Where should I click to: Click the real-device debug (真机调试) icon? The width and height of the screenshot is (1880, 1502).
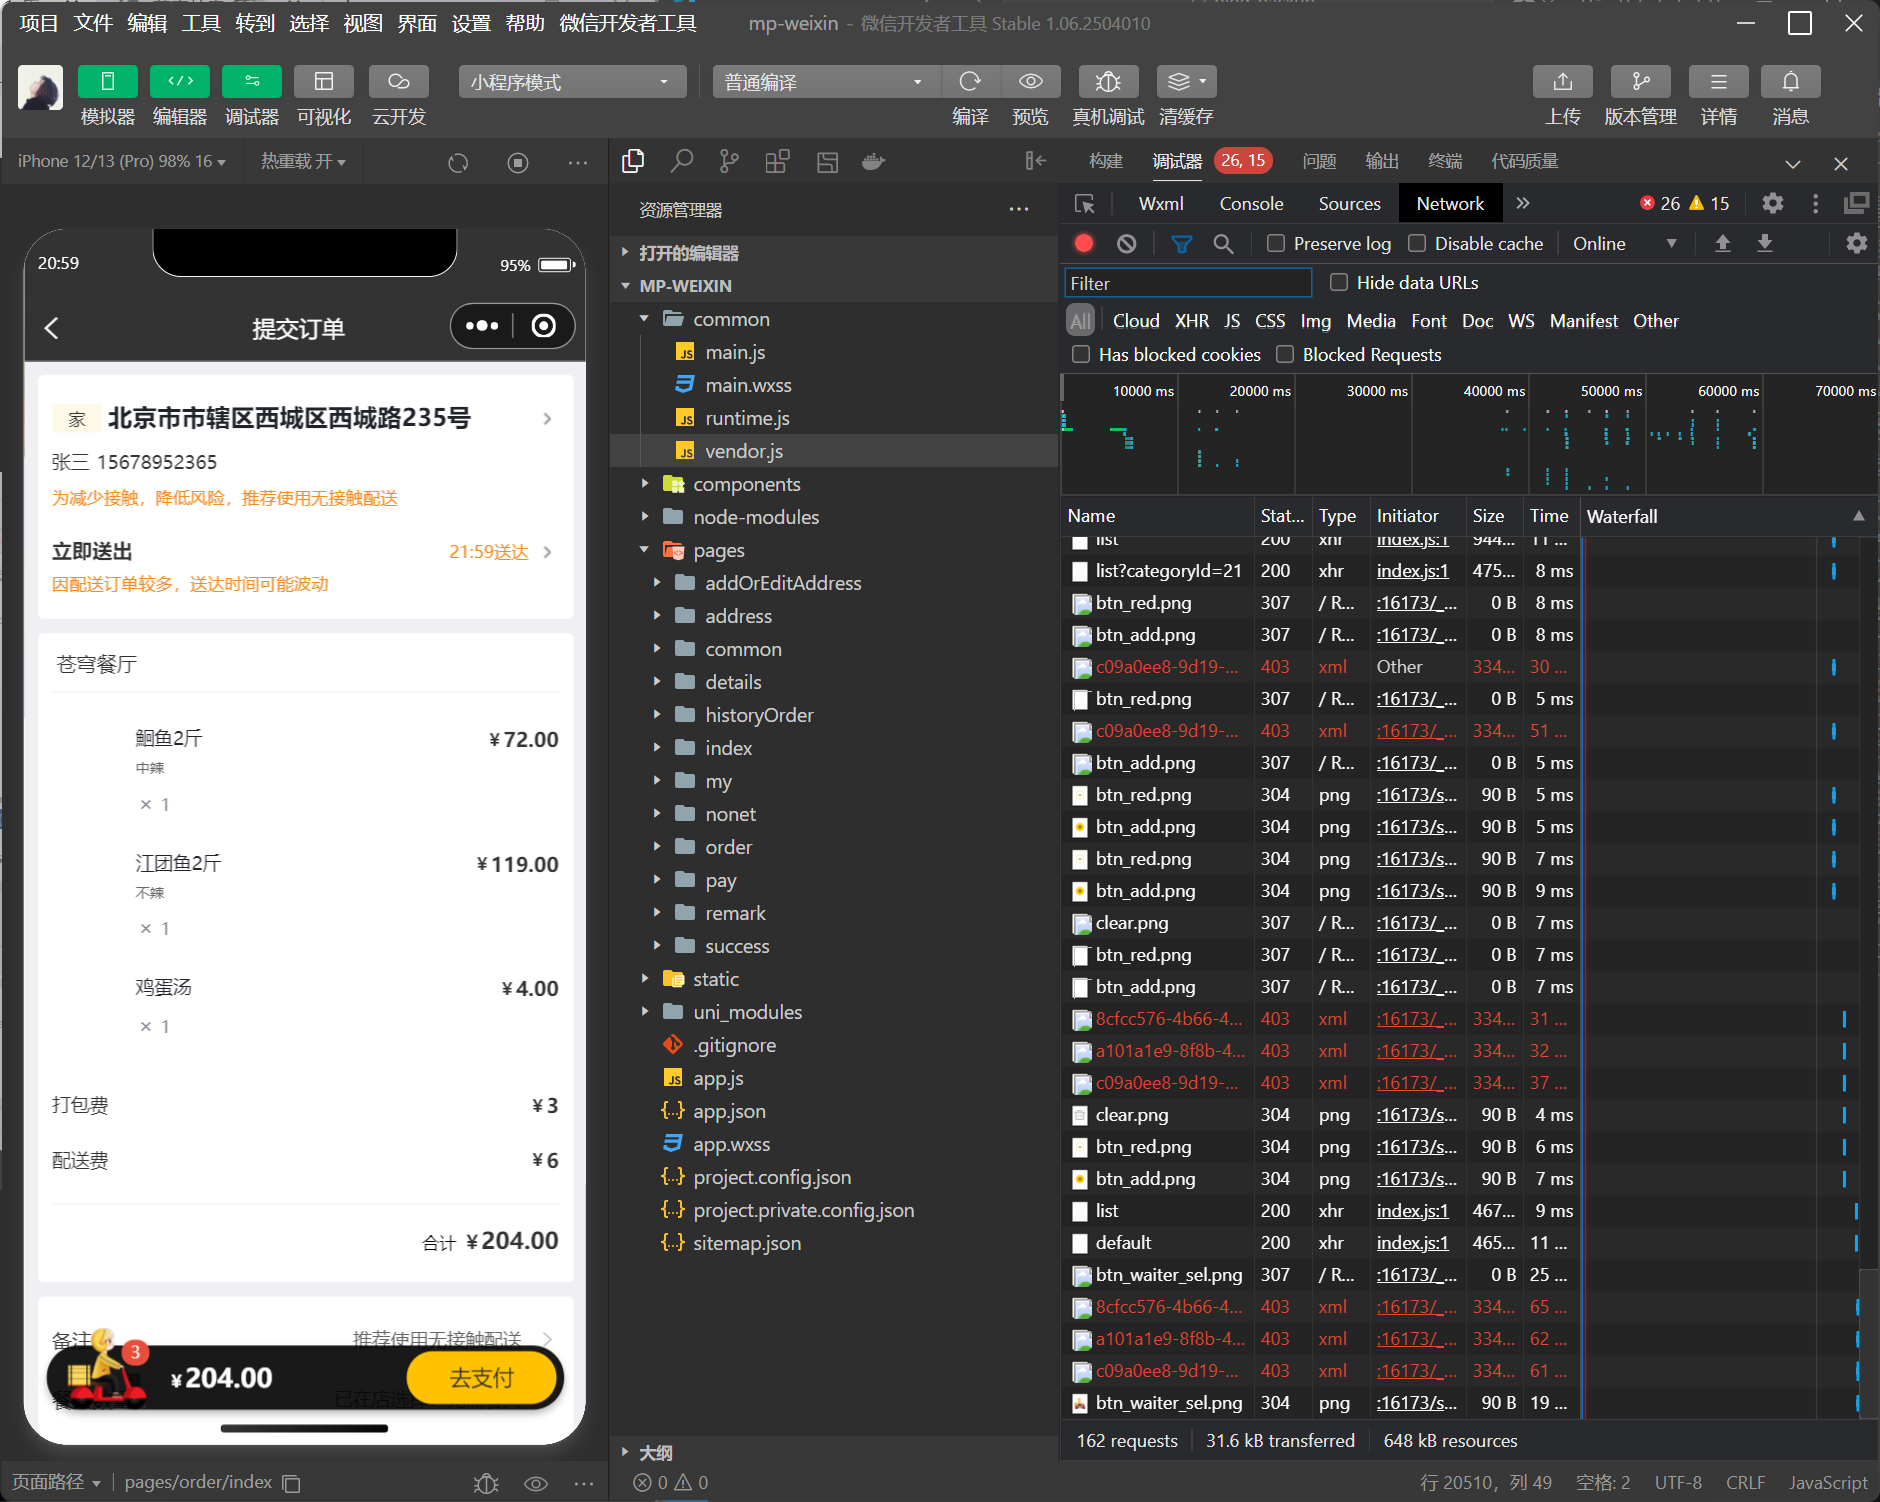(1107, 82)
